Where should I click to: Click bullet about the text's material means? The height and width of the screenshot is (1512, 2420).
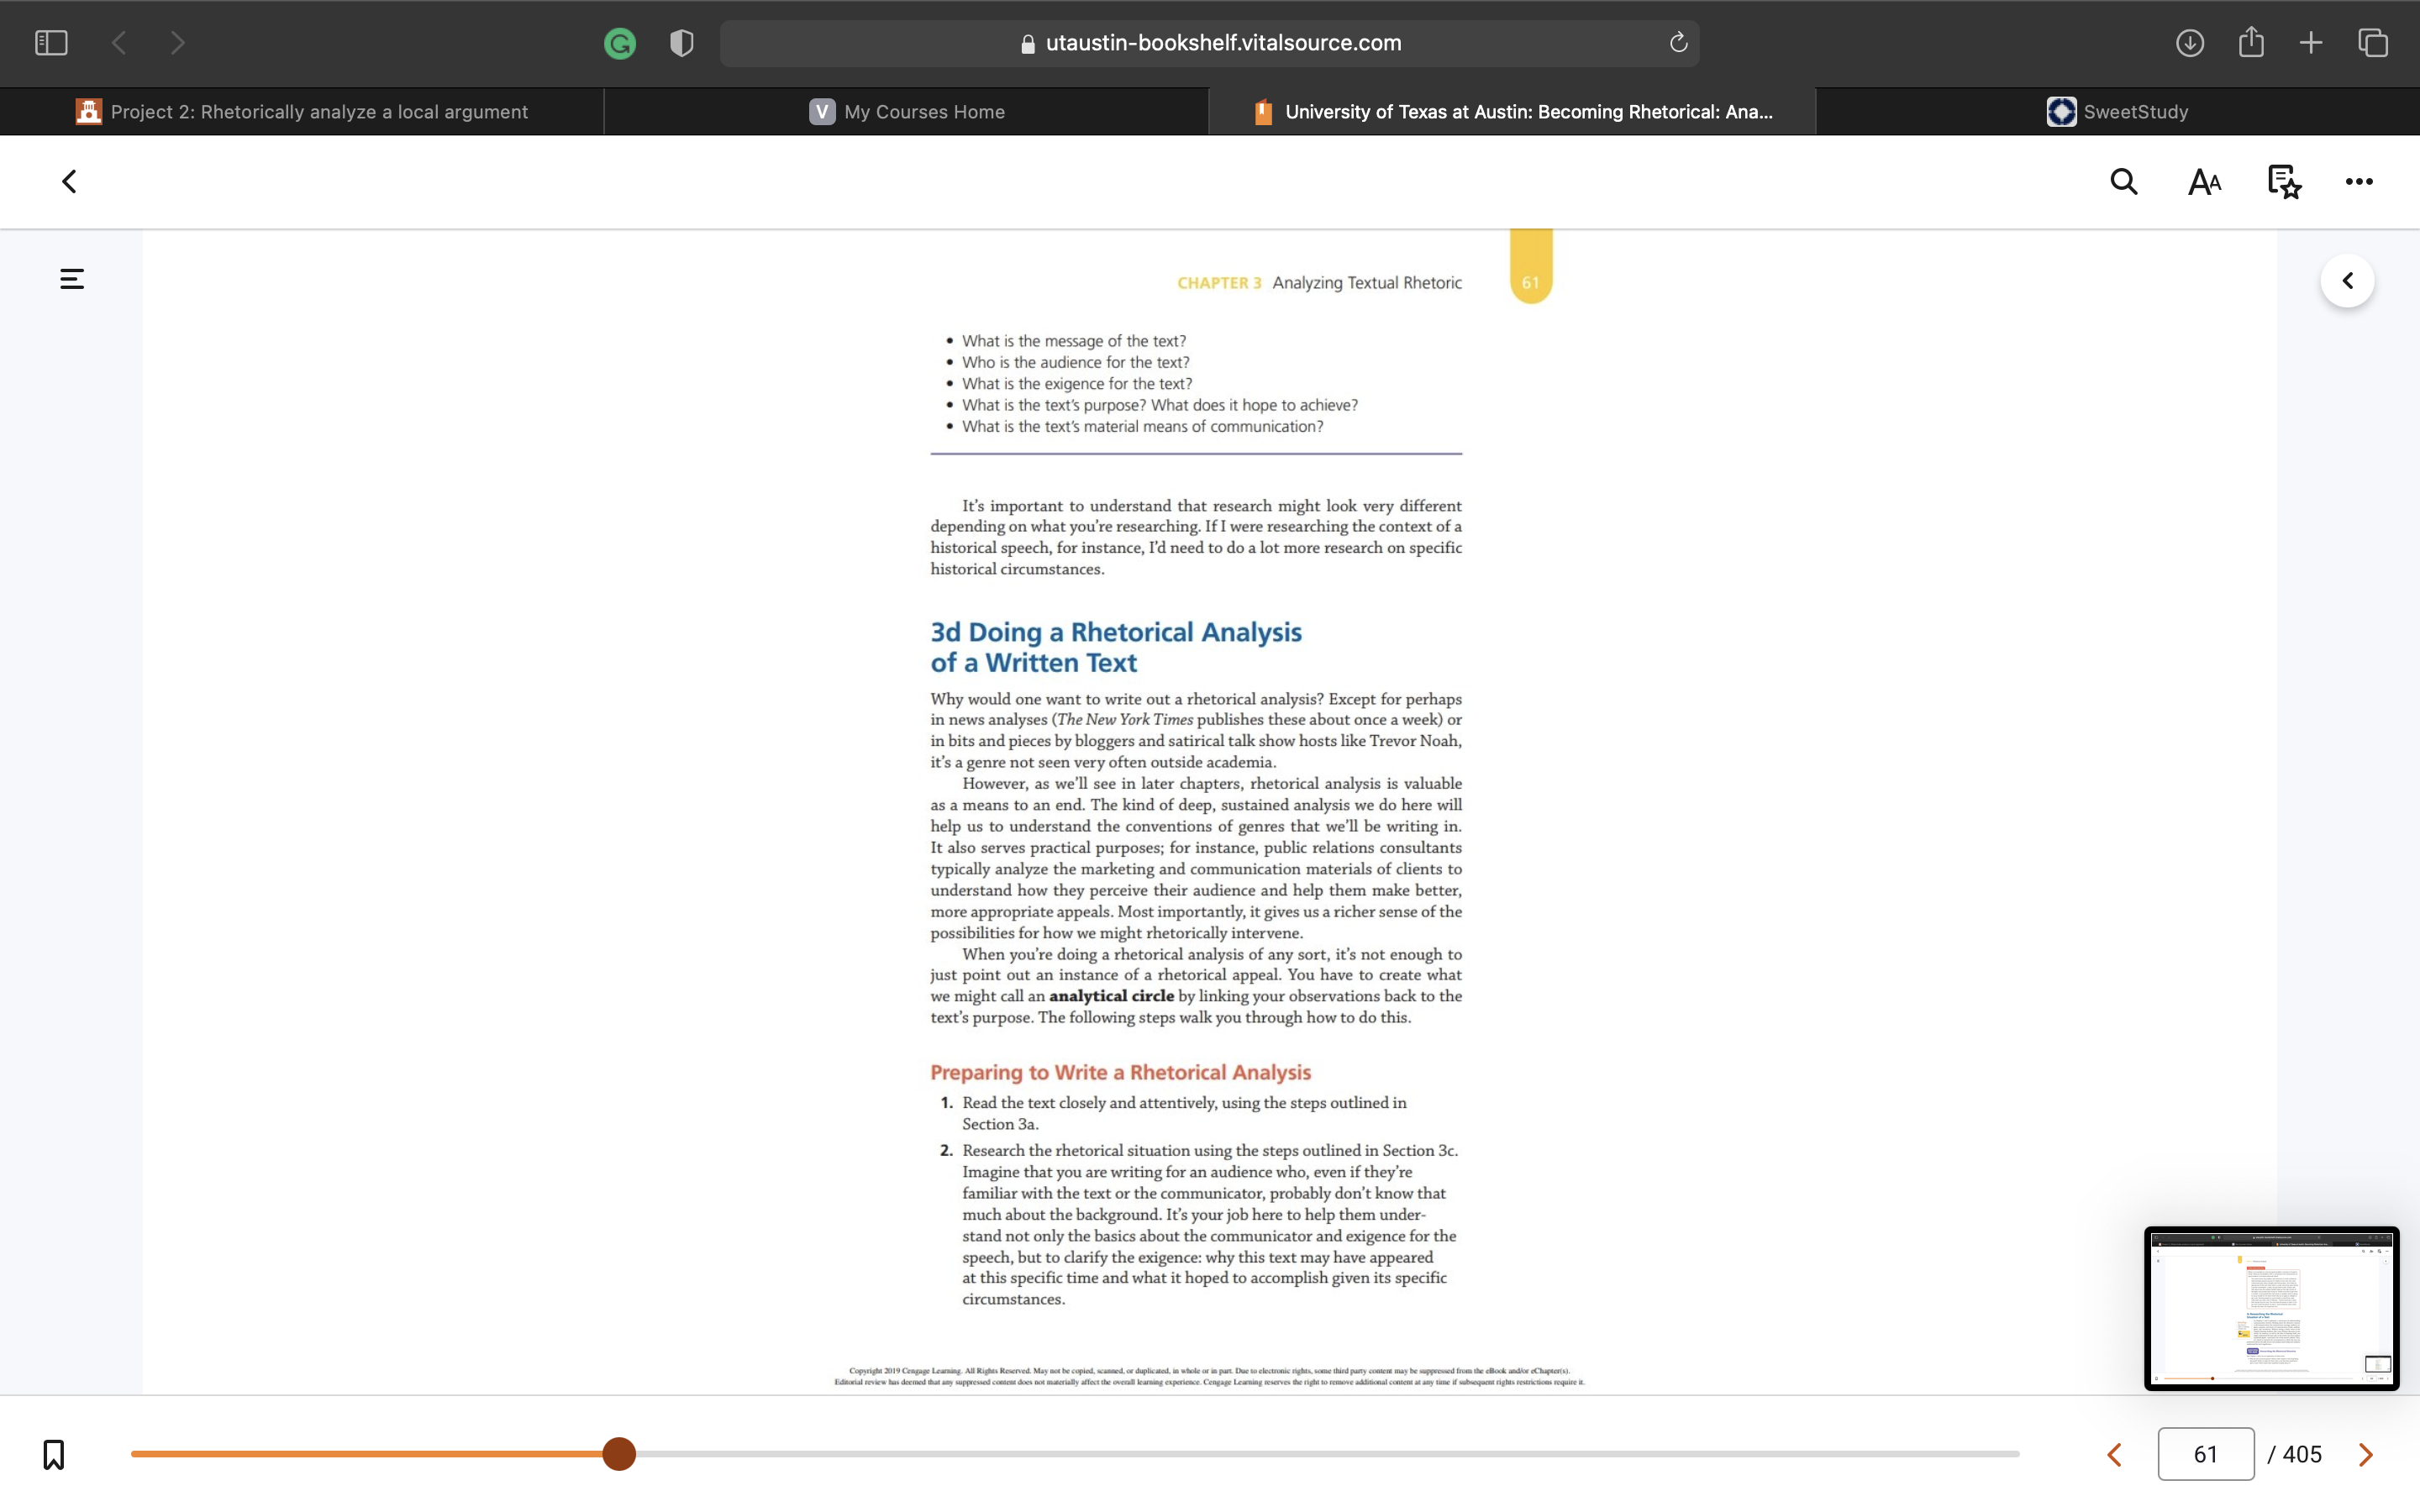click(x=1142, y=427)
